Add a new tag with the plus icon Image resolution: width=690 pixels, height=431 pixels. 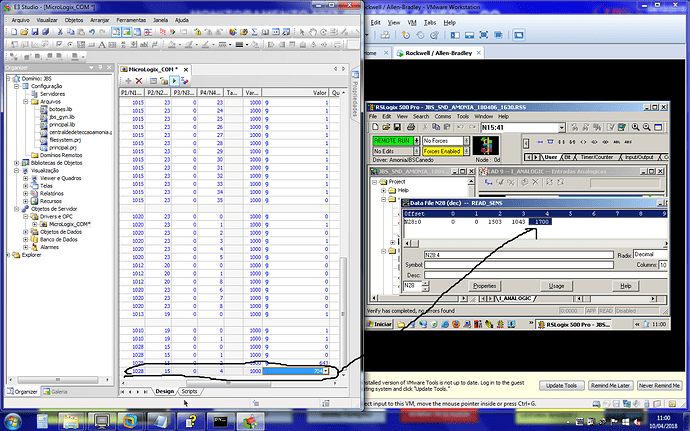pos(128,81)
